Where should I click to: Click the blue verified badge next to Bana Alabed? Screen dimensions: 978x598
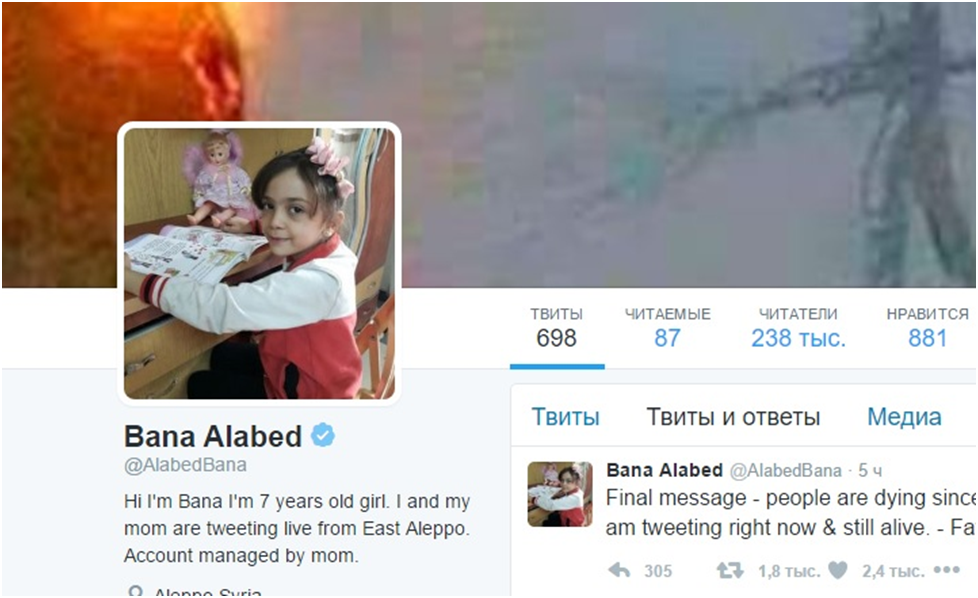pos(323,435)
